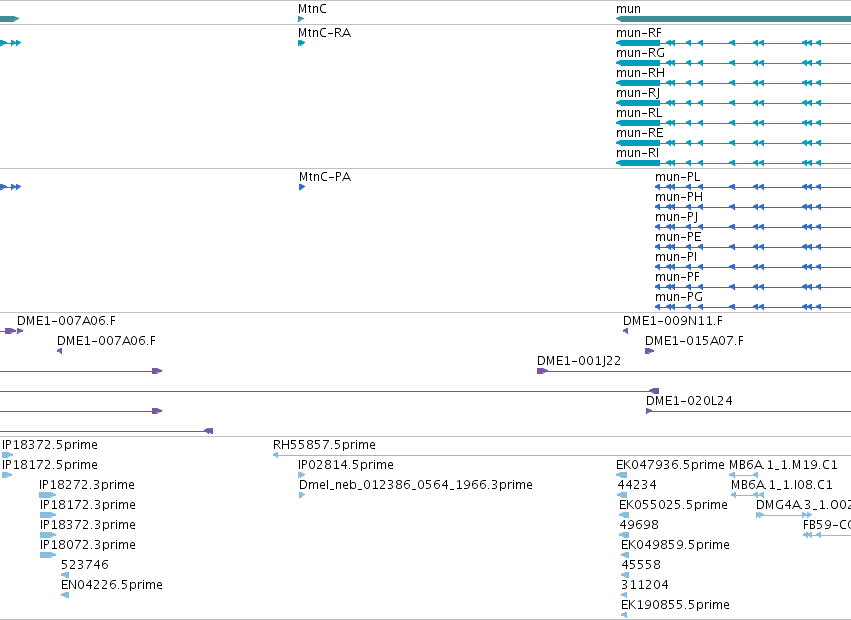The height and width of the screenshot is (620, 851).
Task: Select transcript mun-RF
Action: tap(639, 33)
